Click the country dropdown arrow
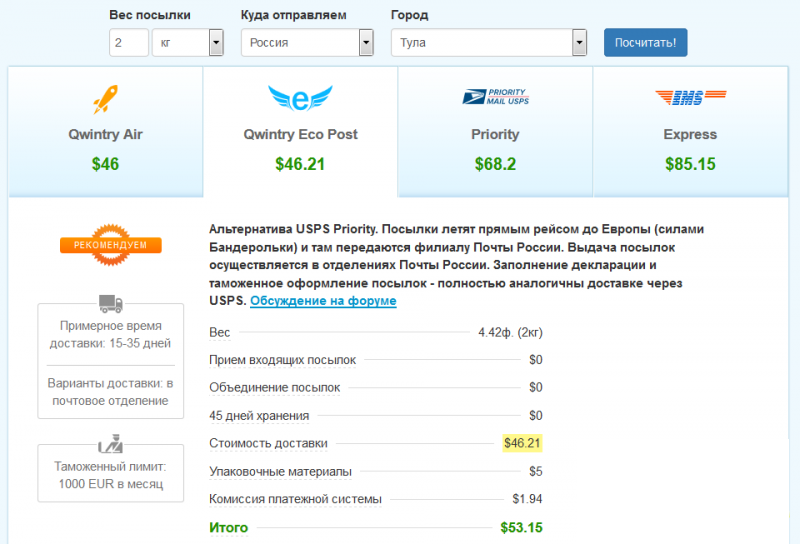Screen dimensions: 800x544 click(366, 42)
